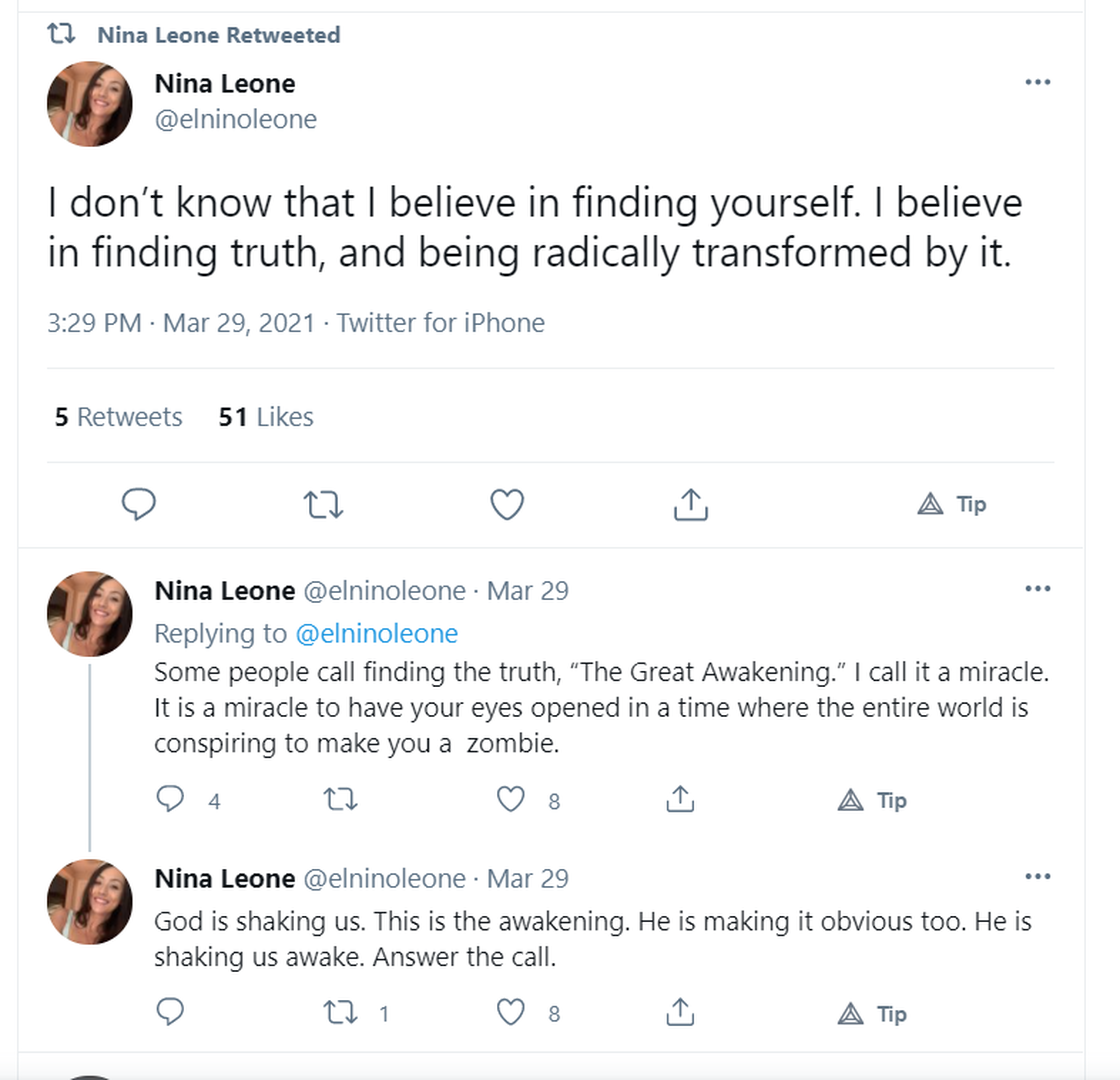Screen dimensions: 1120x1080
Task: Retweet the main tweet about finding truth
Action: (x=323, y=505)
